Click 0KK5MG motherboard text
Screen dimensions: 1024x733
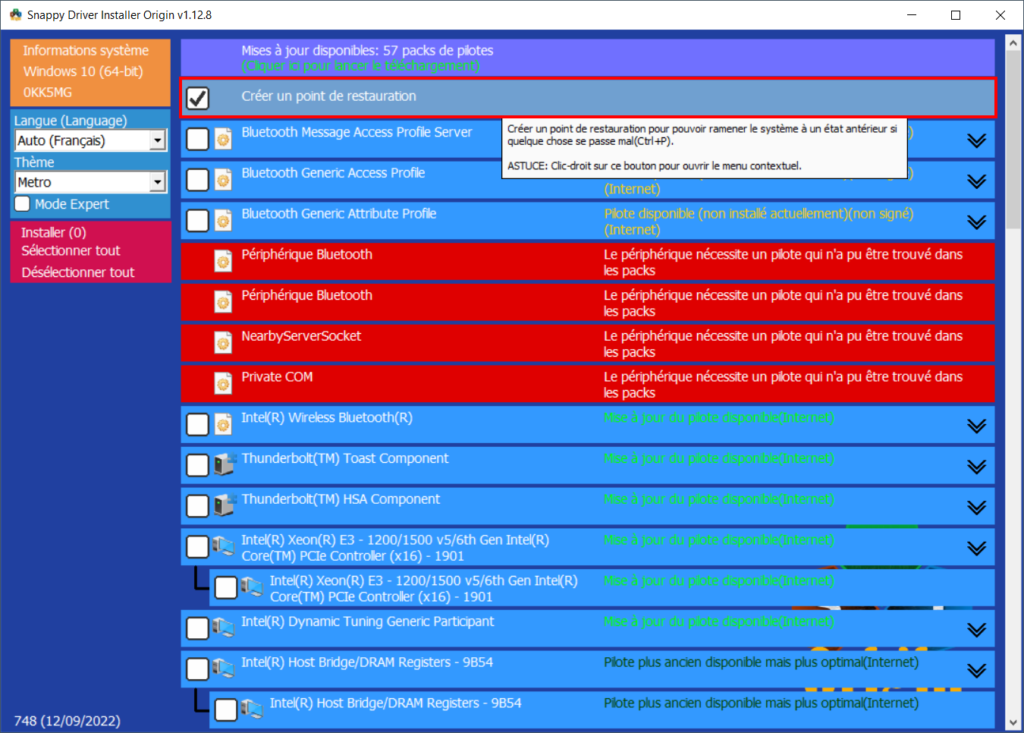[x=48, y=92]
